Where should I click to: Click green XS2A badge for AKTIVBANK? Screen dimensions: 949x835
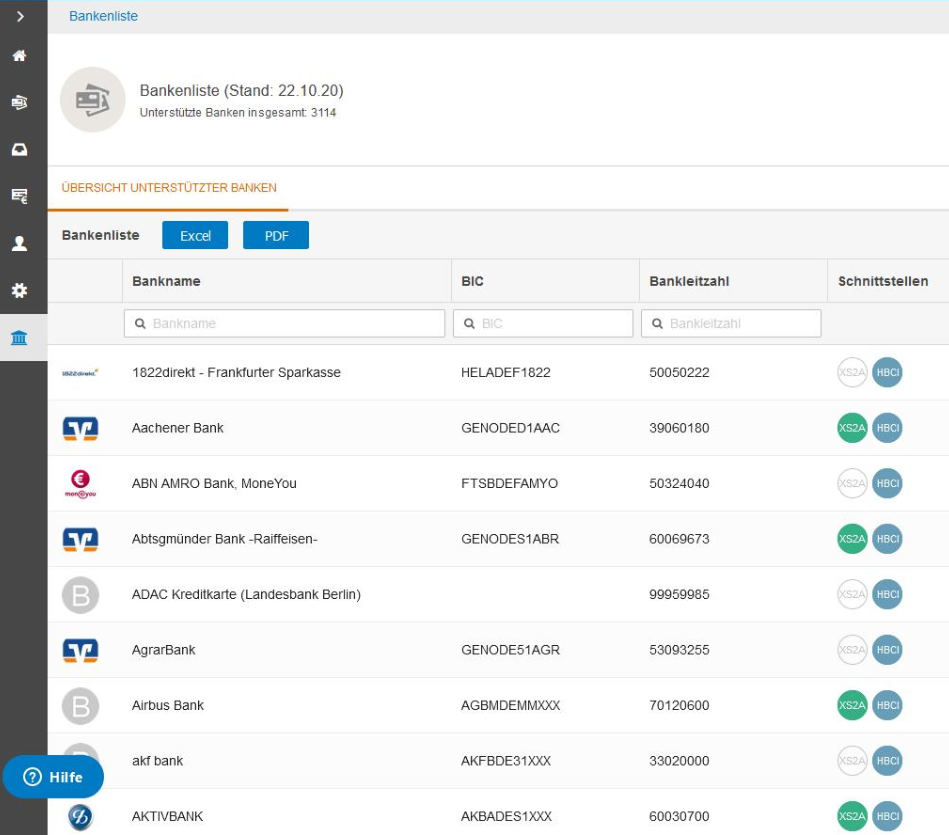852,816
